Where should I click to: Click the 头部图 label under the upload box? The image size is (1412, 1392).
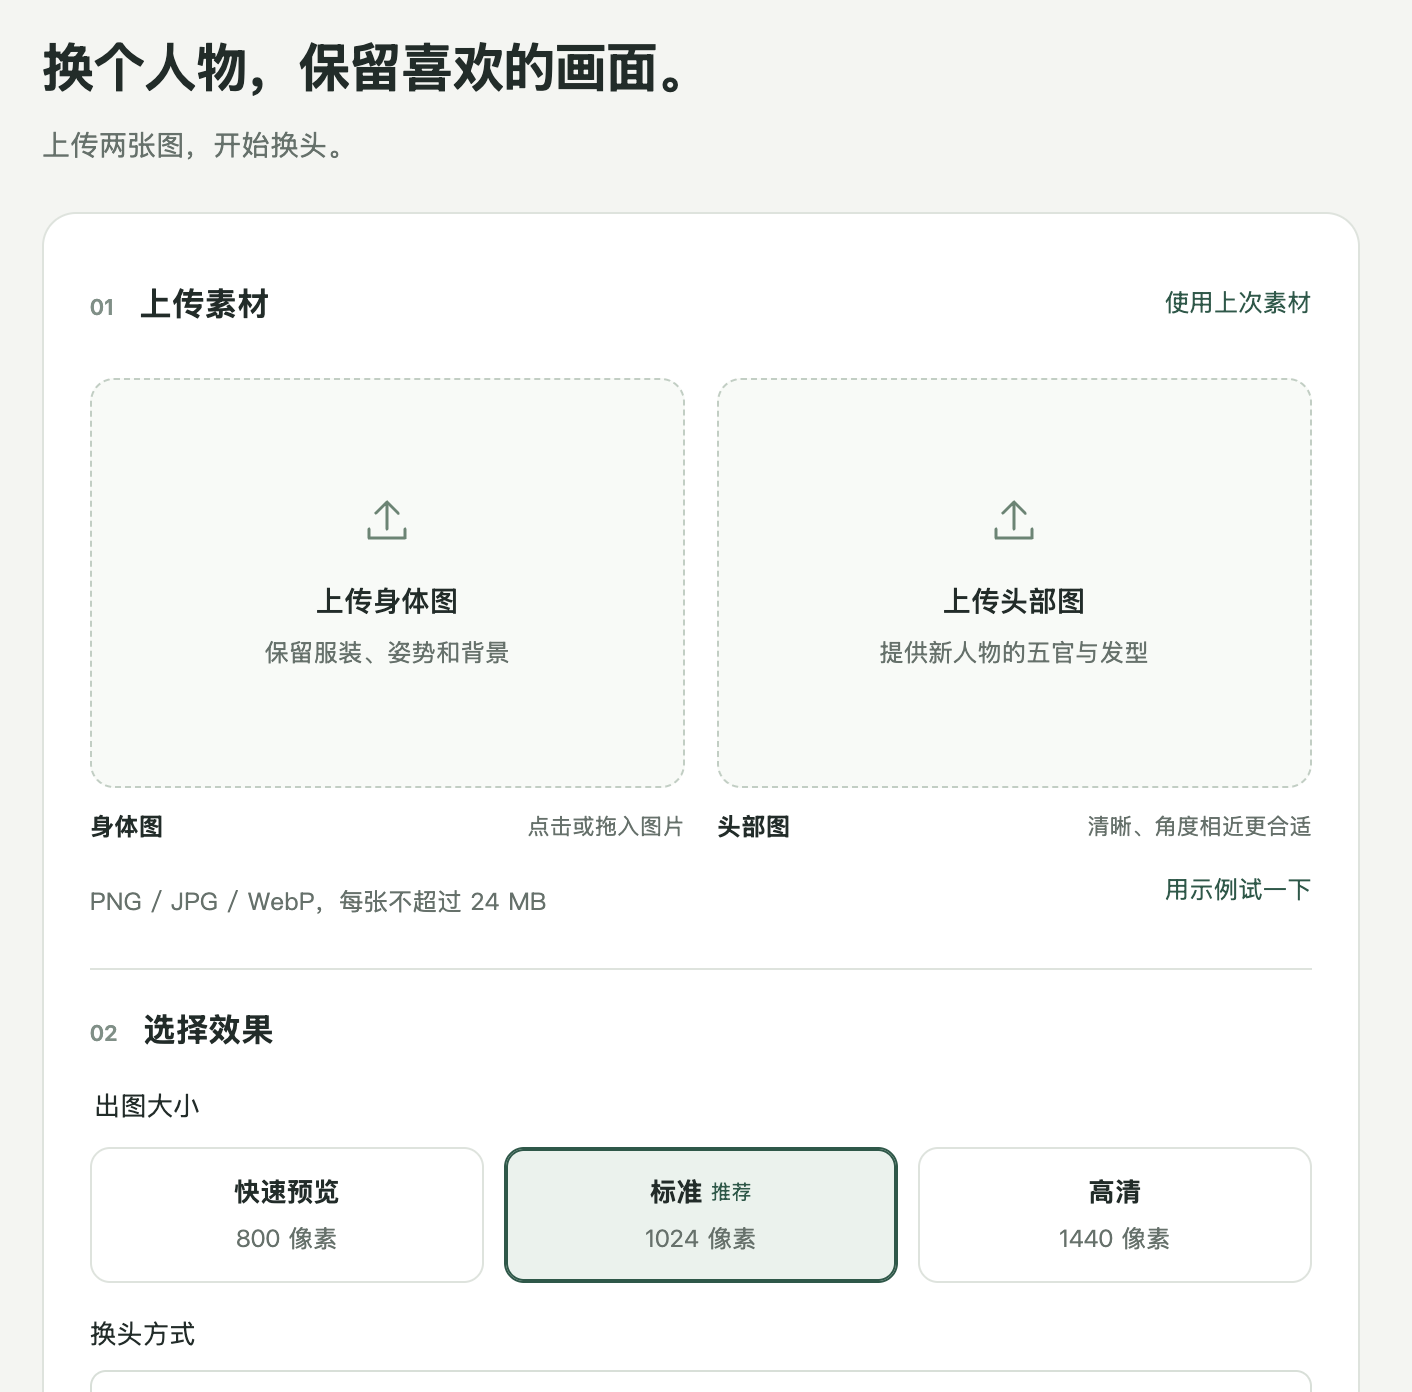[754, 827]
